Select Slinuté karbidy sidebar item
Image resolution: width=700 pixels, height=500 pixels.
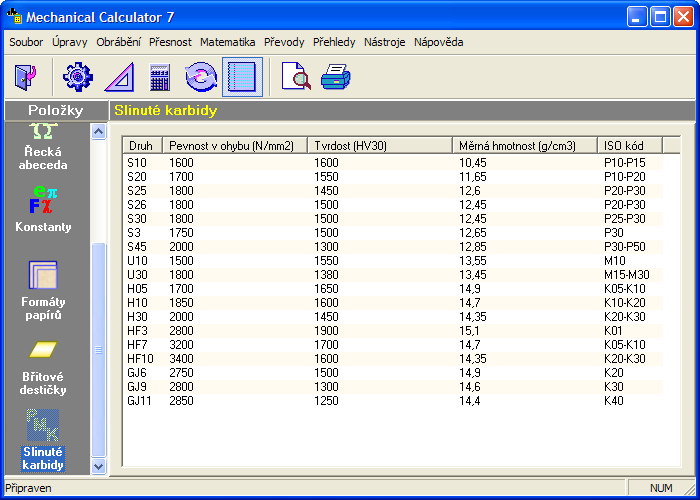pyautogui.click(x=43, y=440)
